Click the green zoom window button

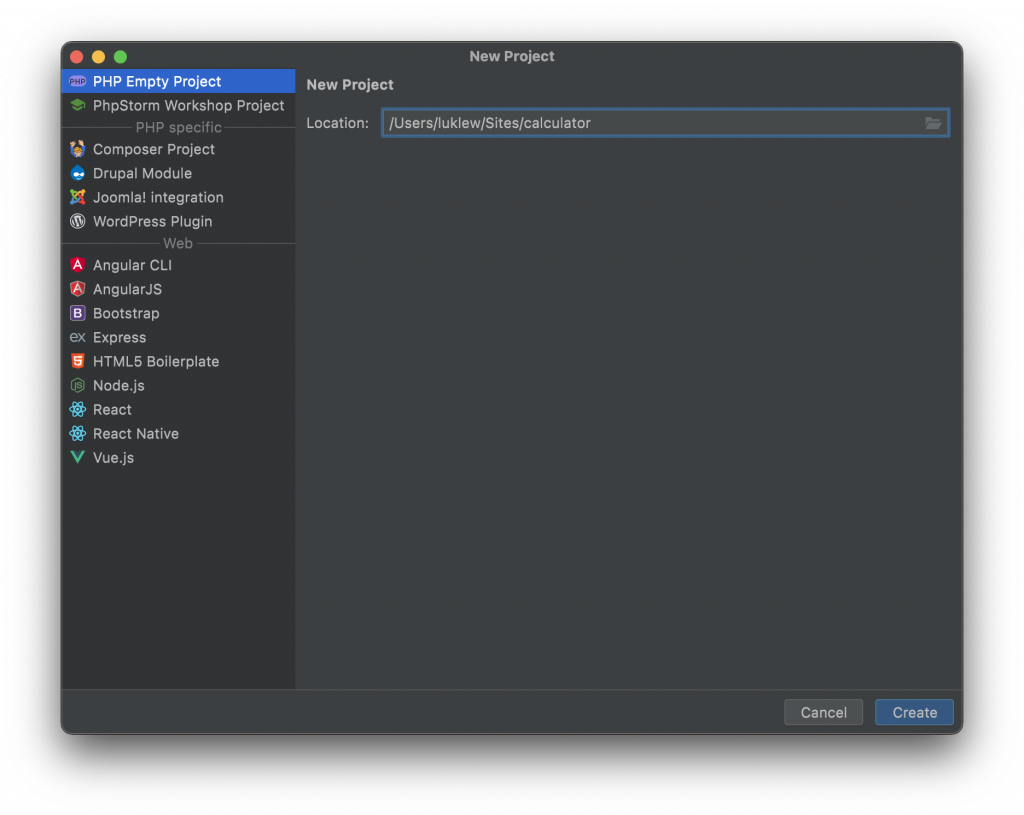[120, 57]
